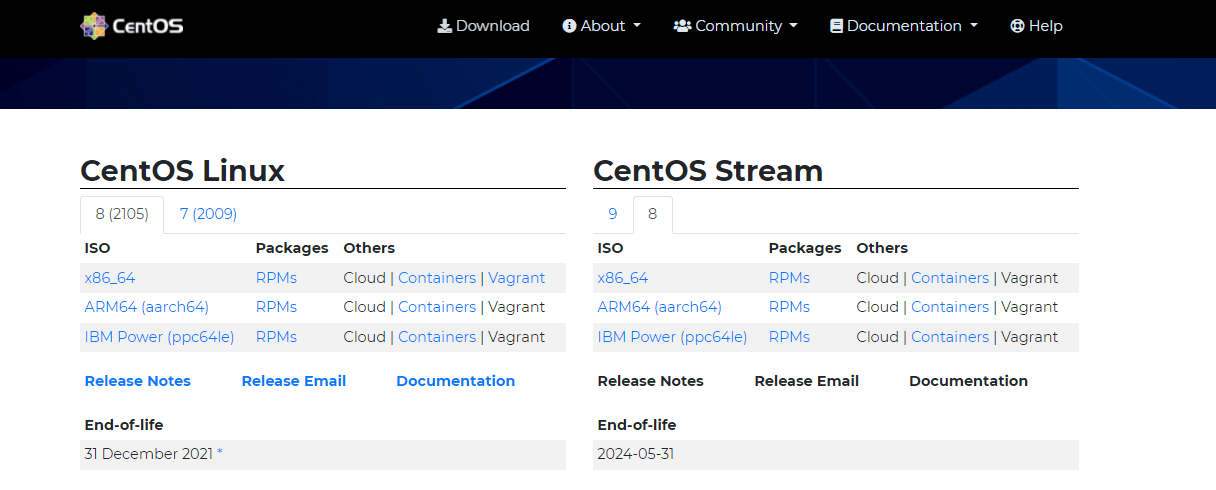Screen dimensions: 1216x490
Task: Click the CentOS Stream heading
Action: click(708, 171)
